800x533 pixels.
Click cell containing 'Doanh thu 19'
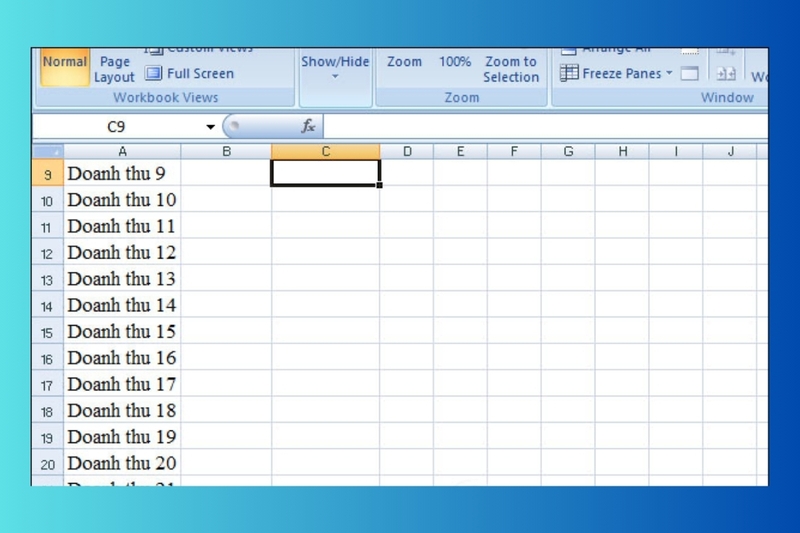[x=122, y=437]
